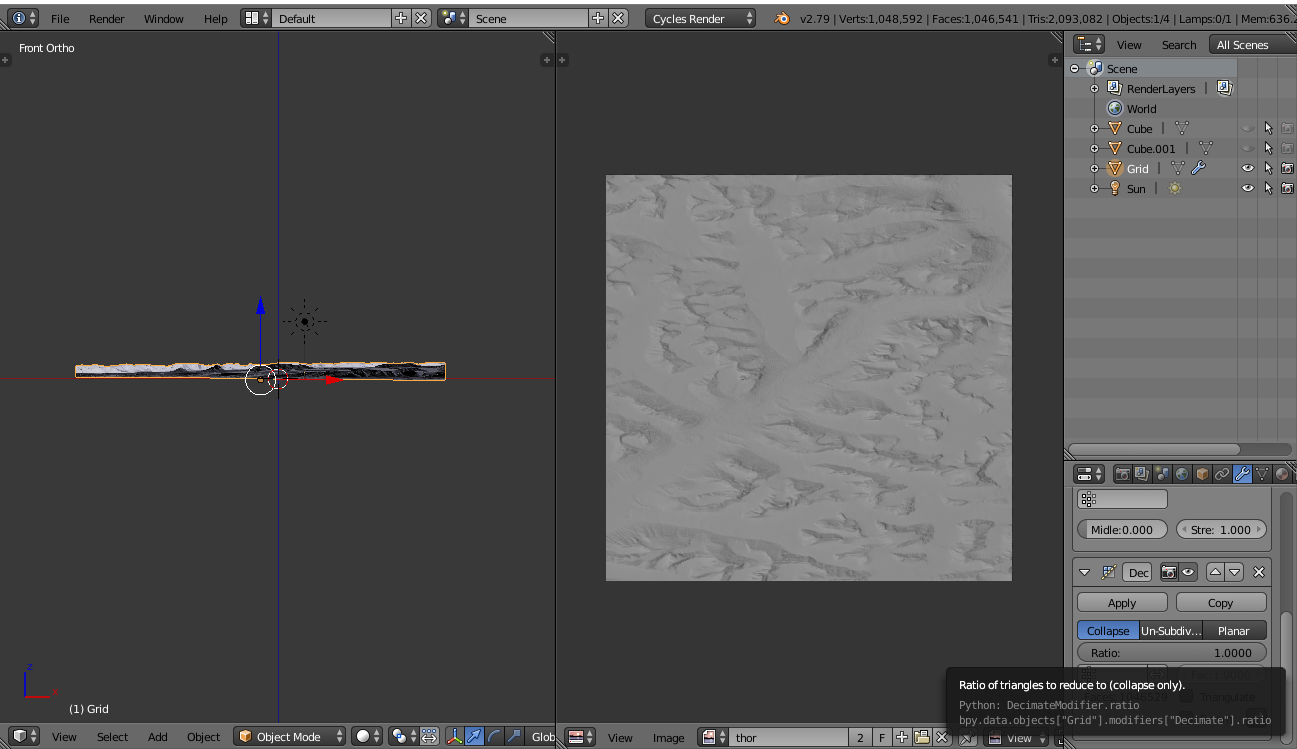The image size is (1297, 749).
Task: Click Apply on the Decimate modifier
Action: point(1122,602)
